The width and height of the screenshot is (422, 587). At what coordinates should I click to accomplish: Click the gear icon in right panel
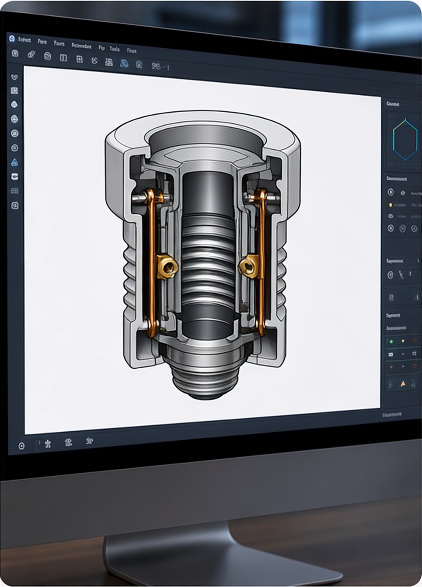click(403, 193)
